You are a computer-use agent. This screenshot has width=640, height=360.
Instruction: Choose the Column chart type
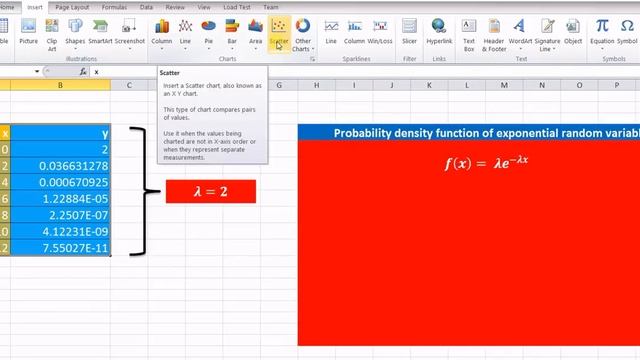point(162,34)
